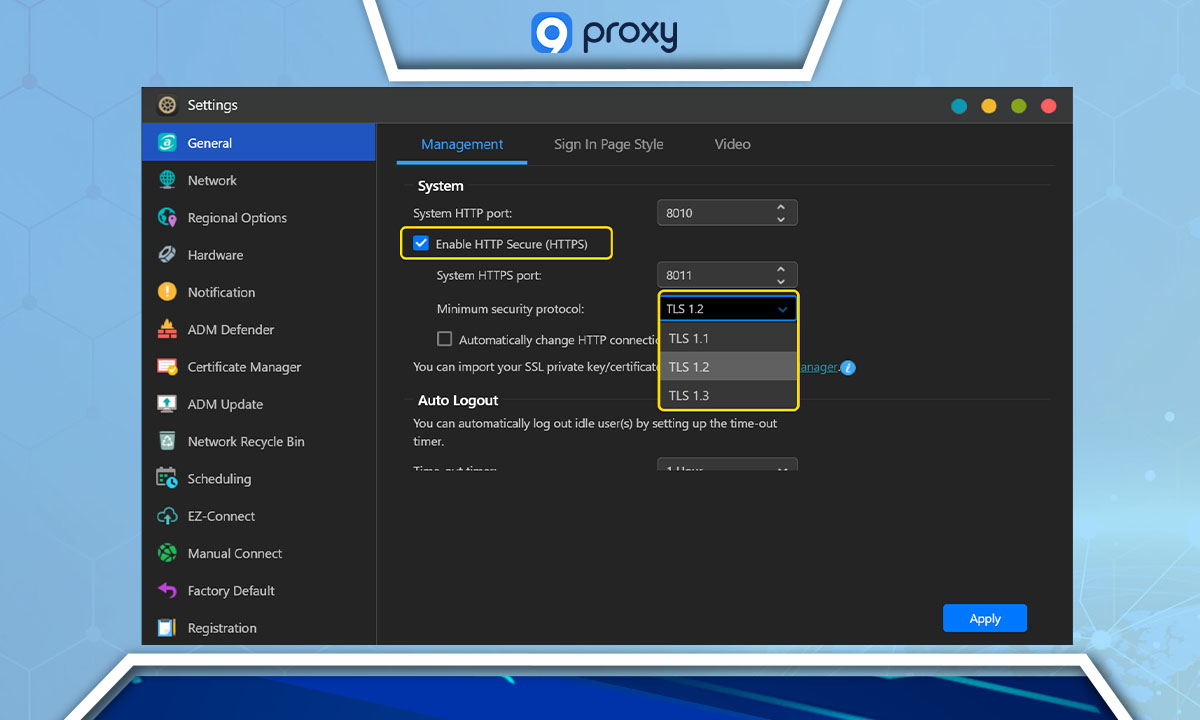Click the red dot in the title bar
This screenshot has width=1200, height=720.
pyautogui.click(x=1048, y=105)
